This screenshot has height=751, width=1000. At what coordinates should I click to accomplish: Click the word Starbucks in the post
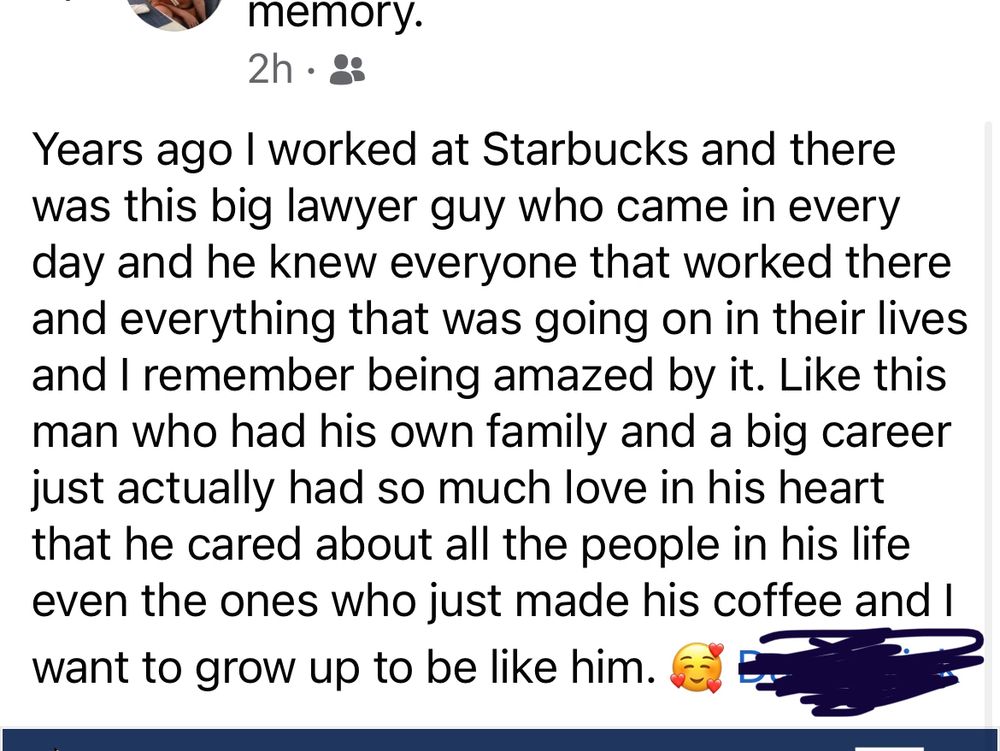pos(585,150)
